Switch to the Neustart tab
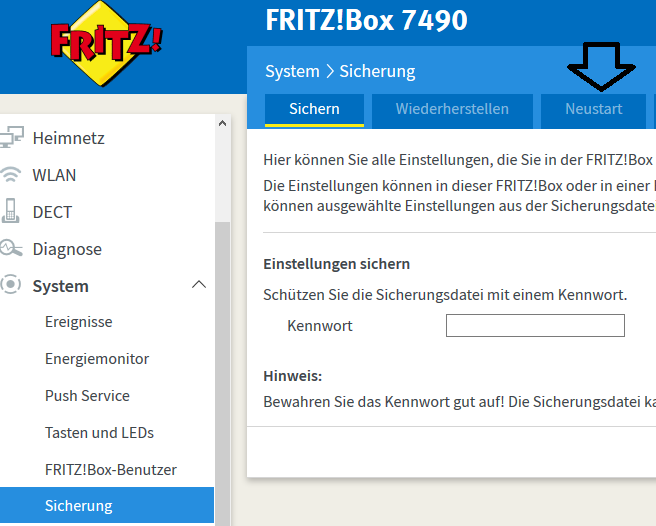The width and height of the screenshot is (656, 526). [x=594, y=110]
